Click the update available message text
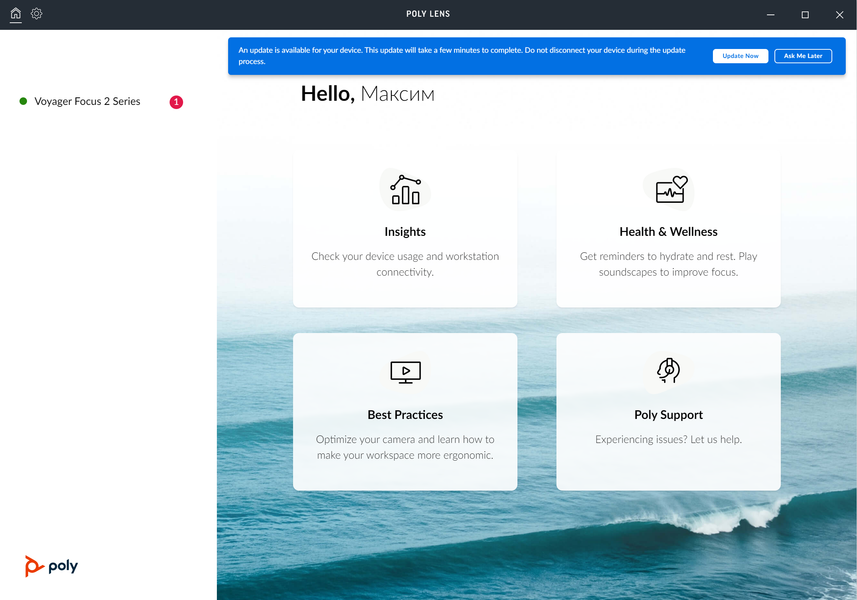The height and width of the screenshot is (600, 857). pos(462,56)
